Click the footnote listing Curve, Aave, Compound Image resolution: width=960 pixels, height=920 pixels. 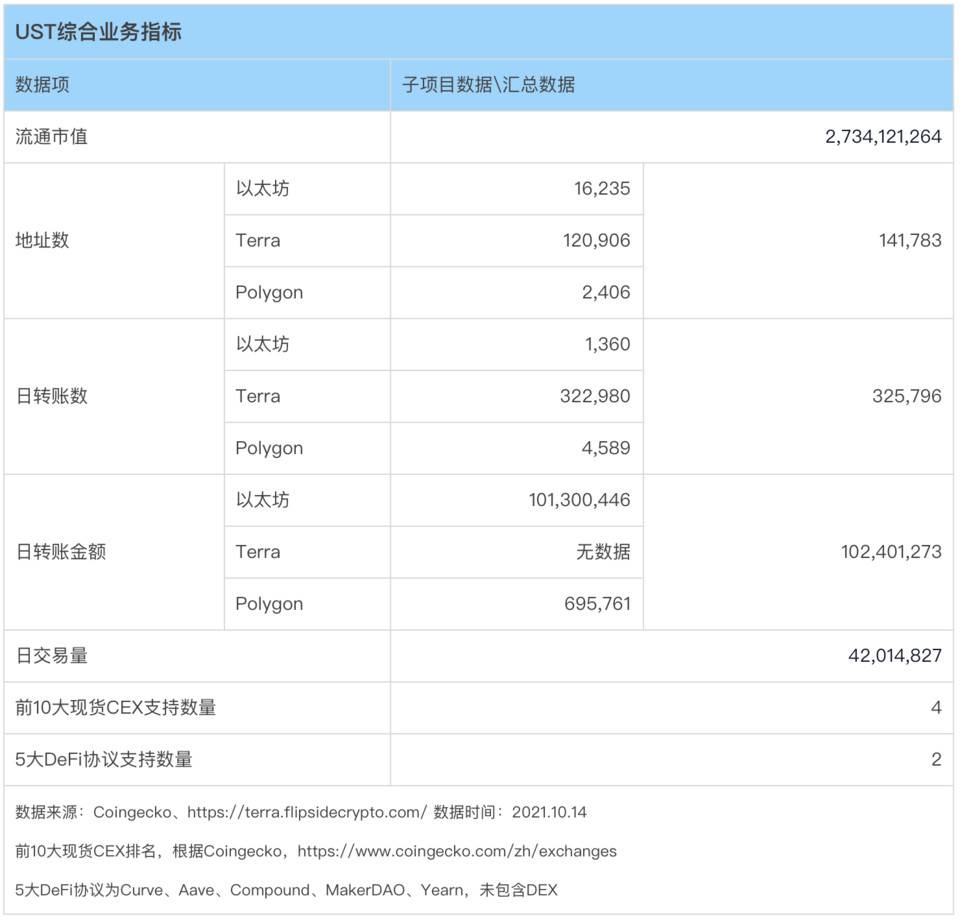tap(286, 890)
